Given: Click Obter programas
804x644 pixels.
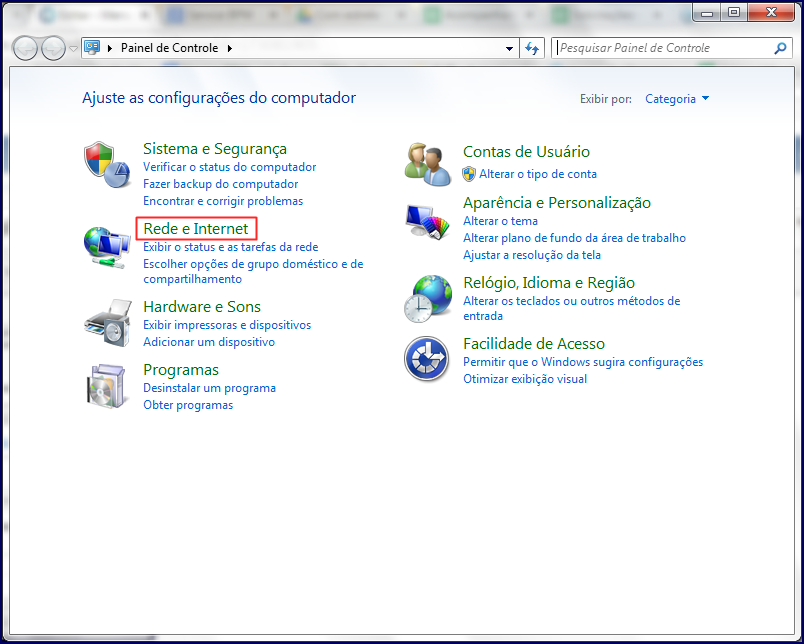Looking at the screenshot, I should 188,405.
